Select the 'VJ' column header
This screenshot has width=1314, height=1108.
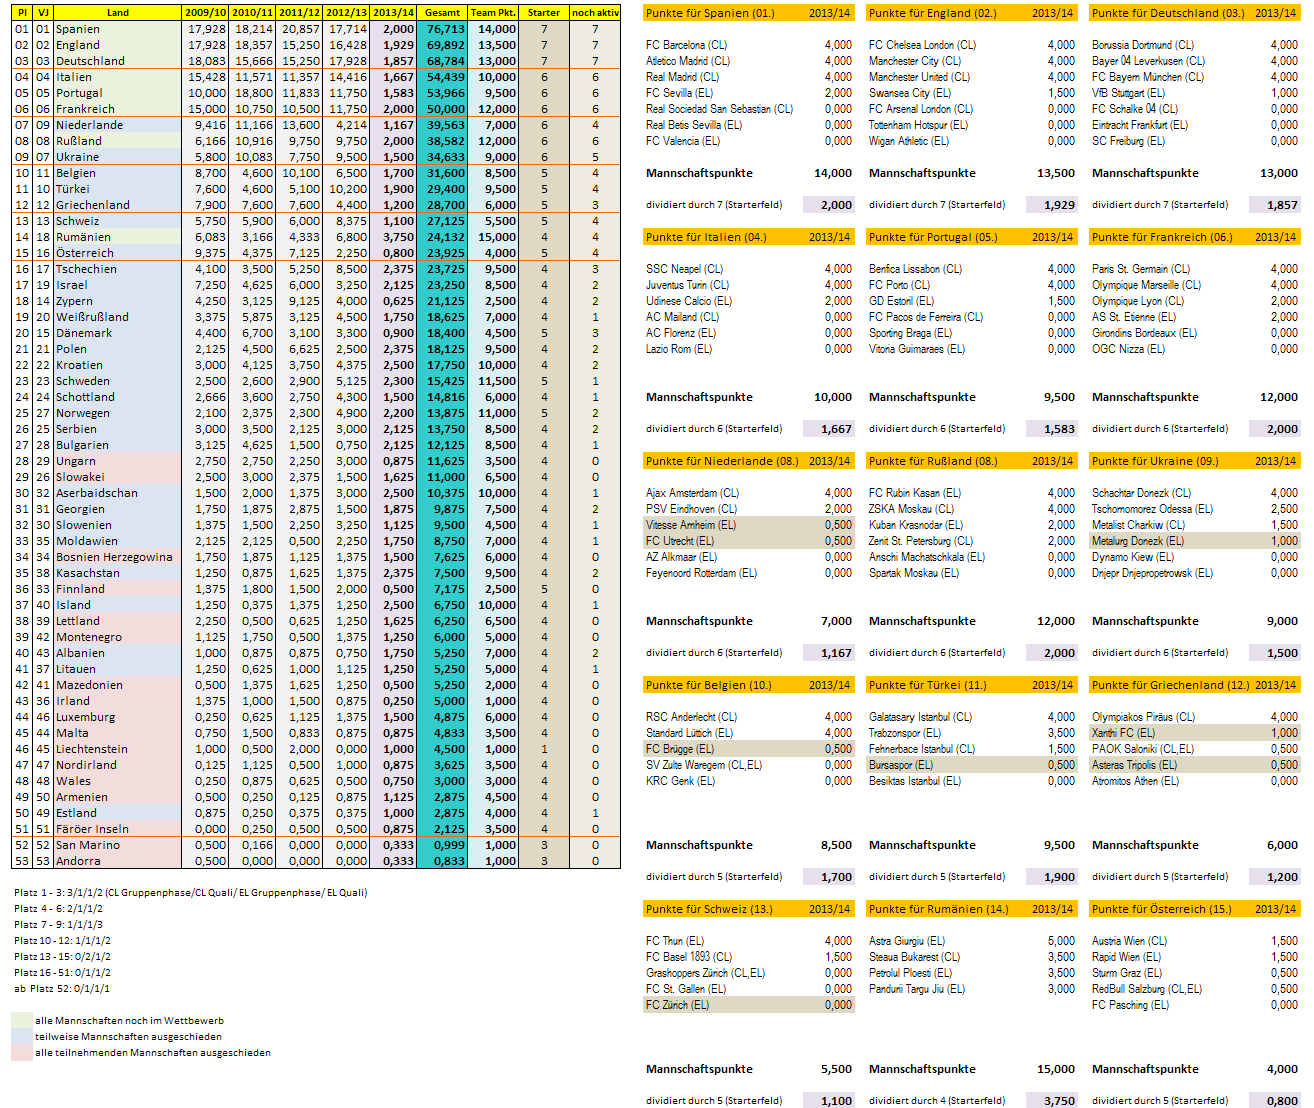[43, 13]
